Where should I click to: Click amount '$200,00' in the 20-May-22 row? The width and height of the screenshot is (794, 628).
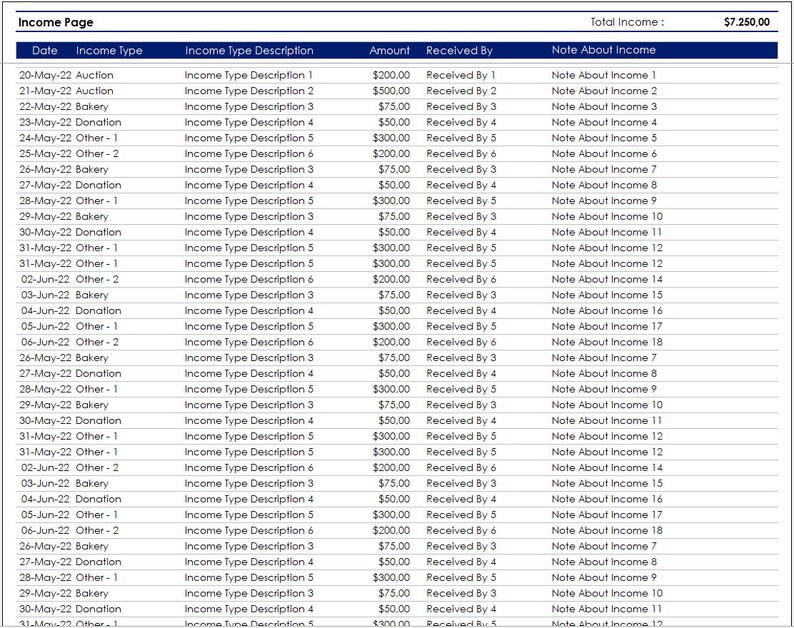pyautogui.click(x=391, y=75)
